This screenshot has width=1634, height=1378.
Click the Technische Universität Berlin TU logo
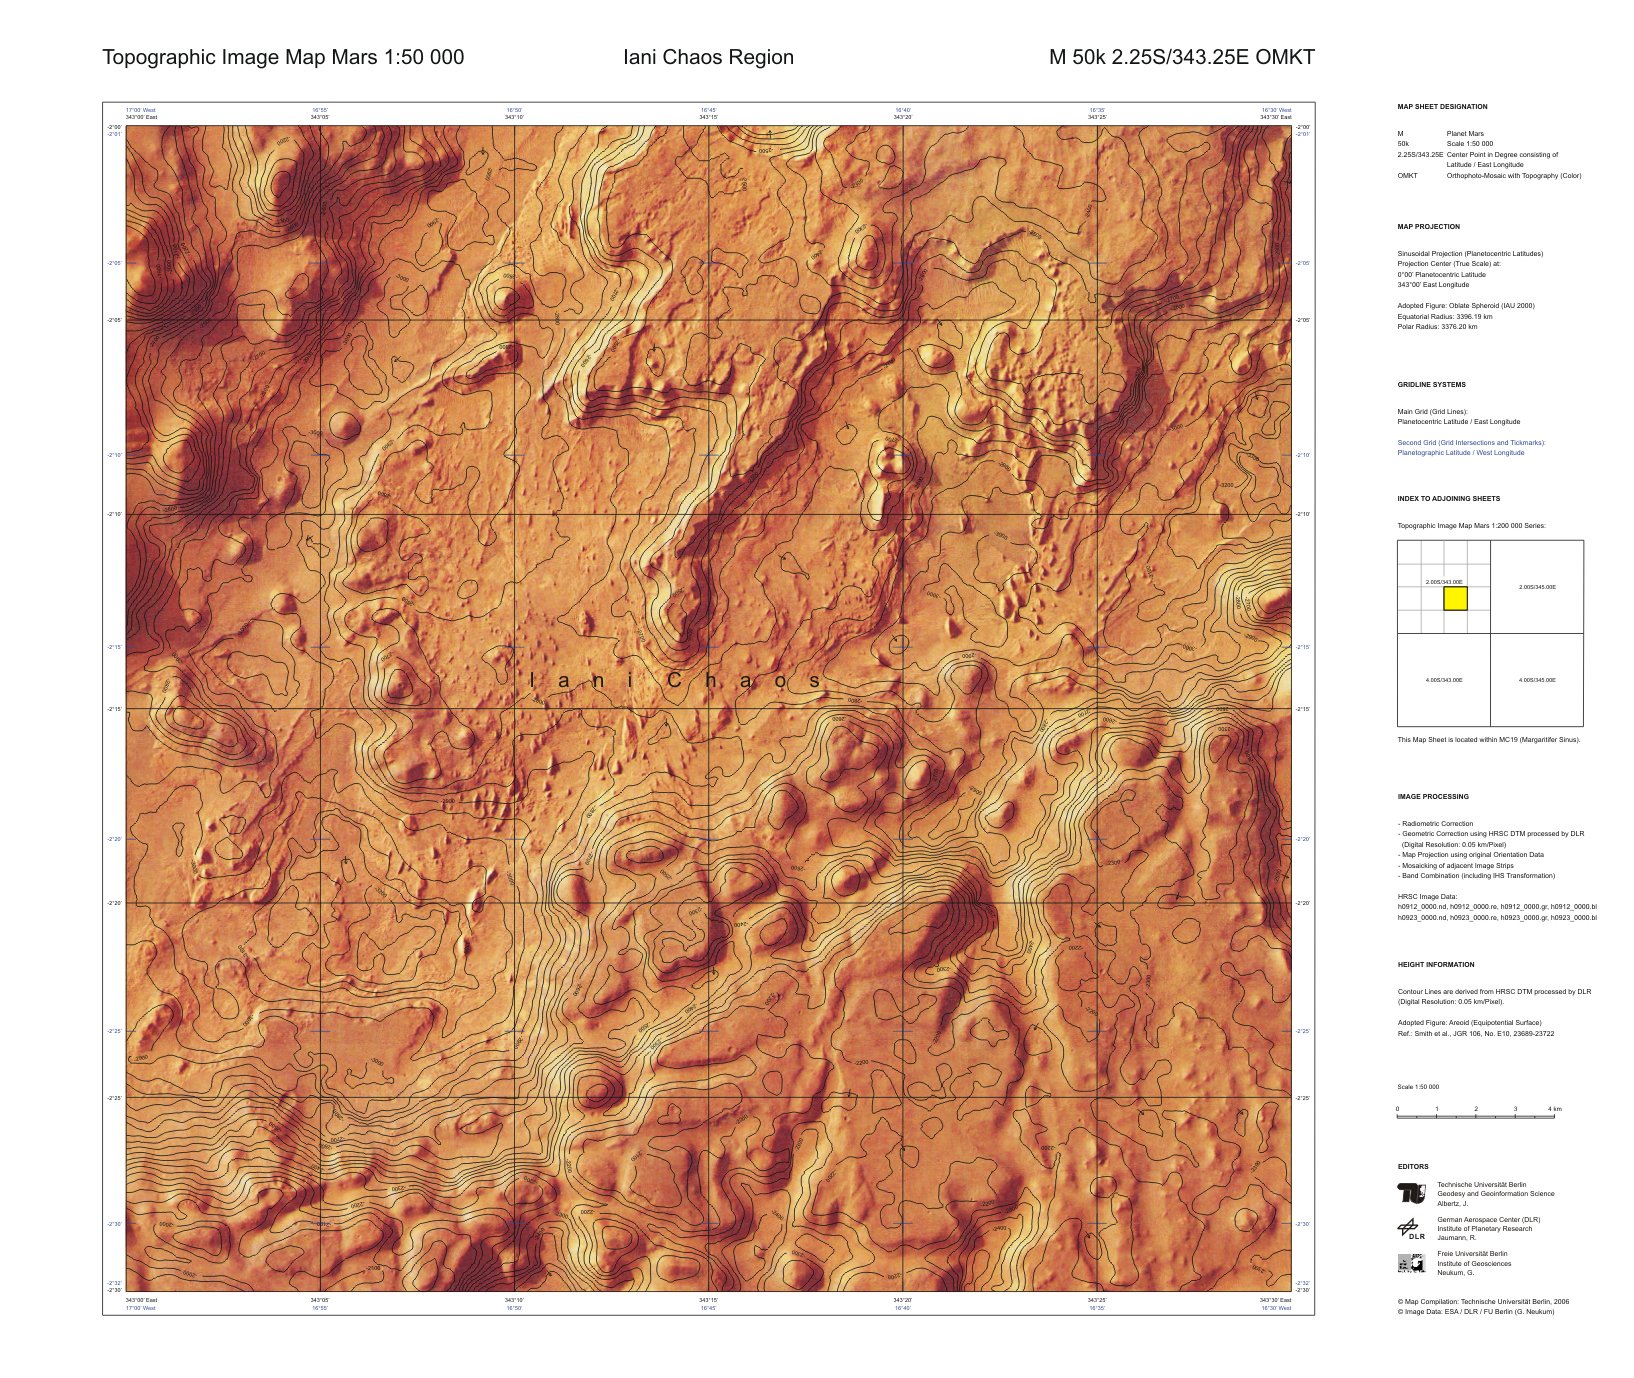point(1411,1194)
